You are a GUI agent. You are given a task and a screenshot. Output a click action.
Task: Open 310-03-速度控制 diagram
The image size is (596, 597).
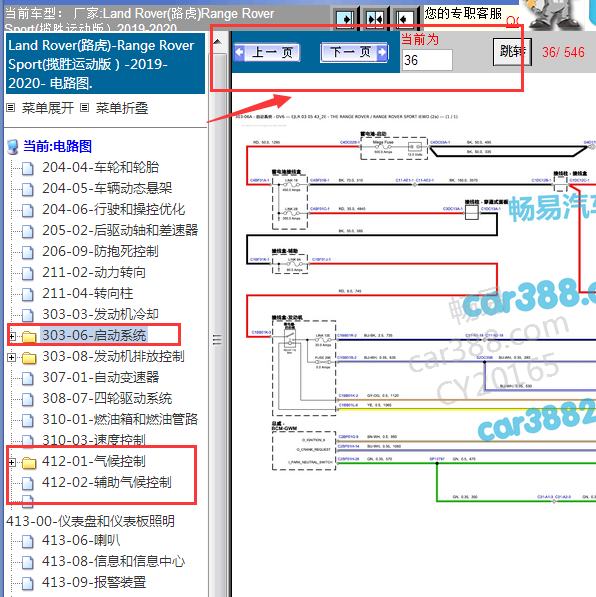(x=94, y=440)
